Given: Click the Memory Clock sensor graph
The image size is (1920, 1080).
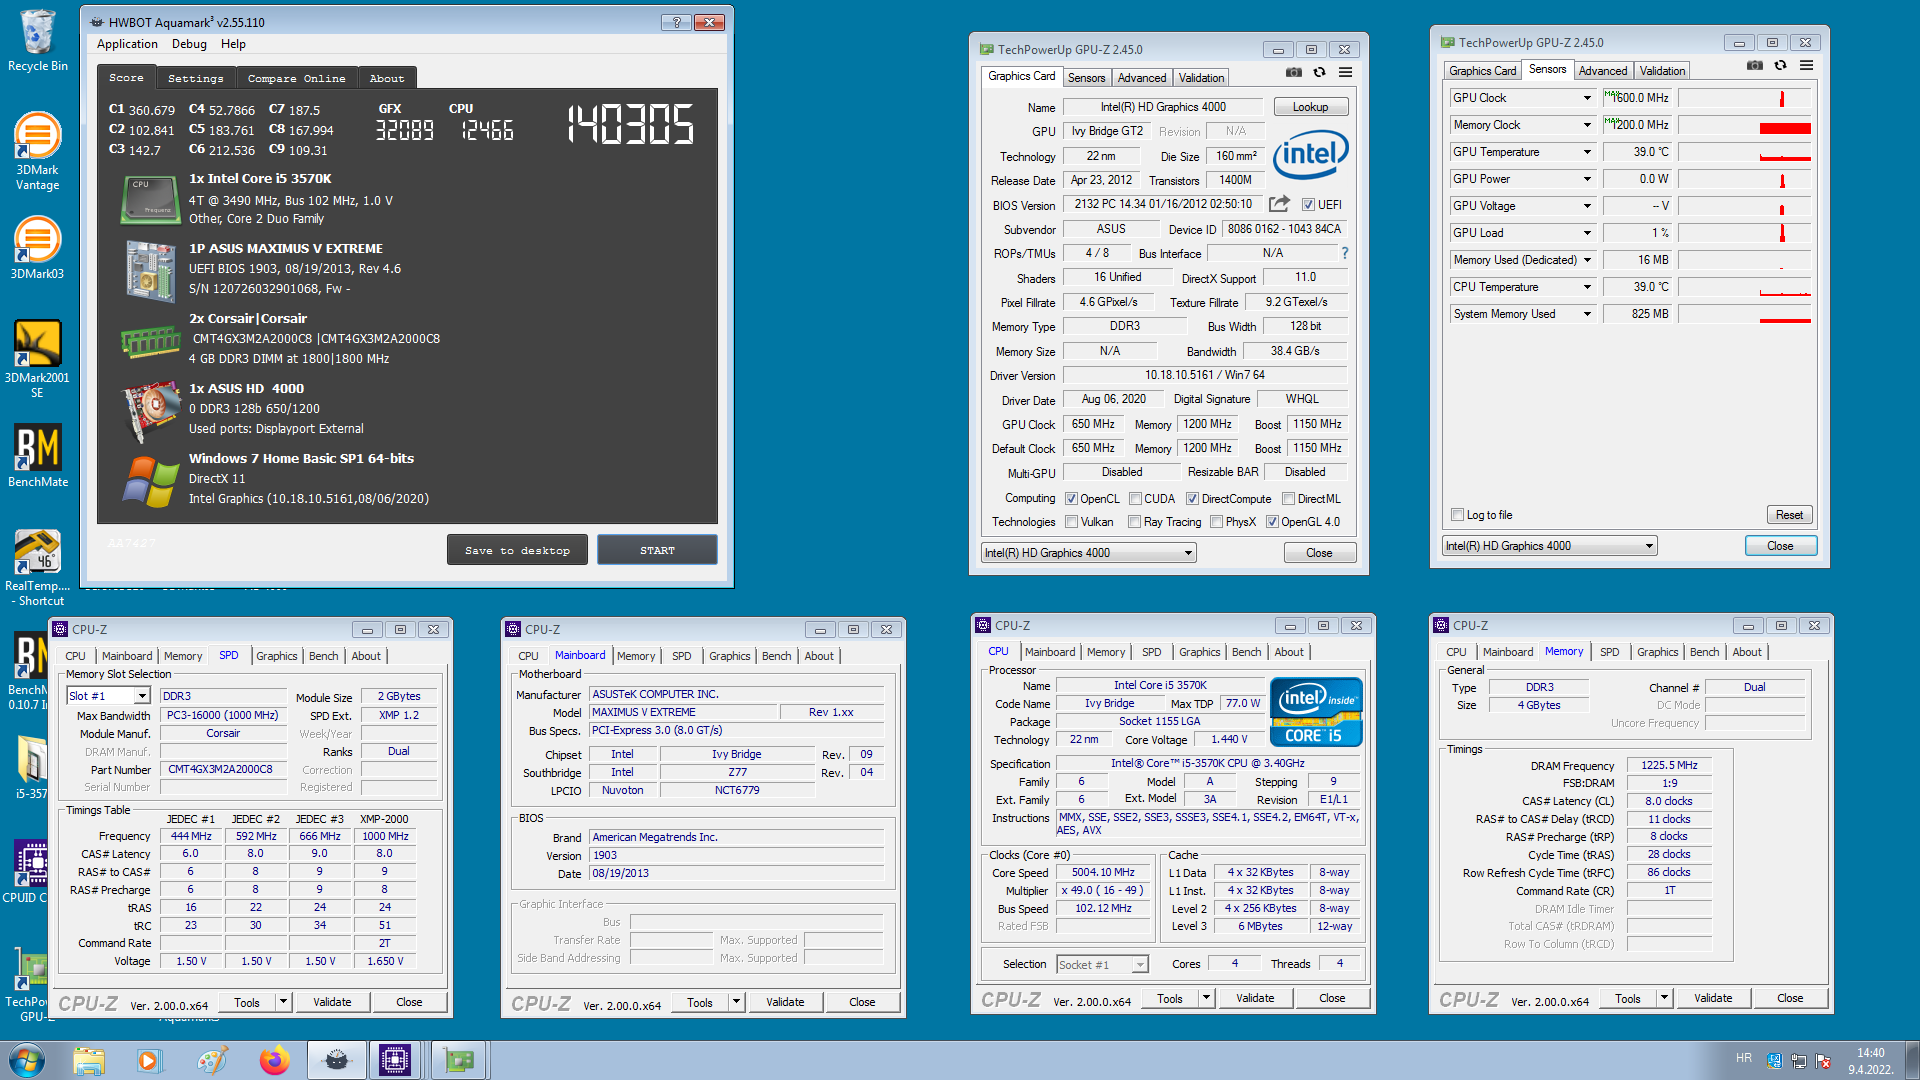Looking at the screenshot, I should click(1744, 125).
